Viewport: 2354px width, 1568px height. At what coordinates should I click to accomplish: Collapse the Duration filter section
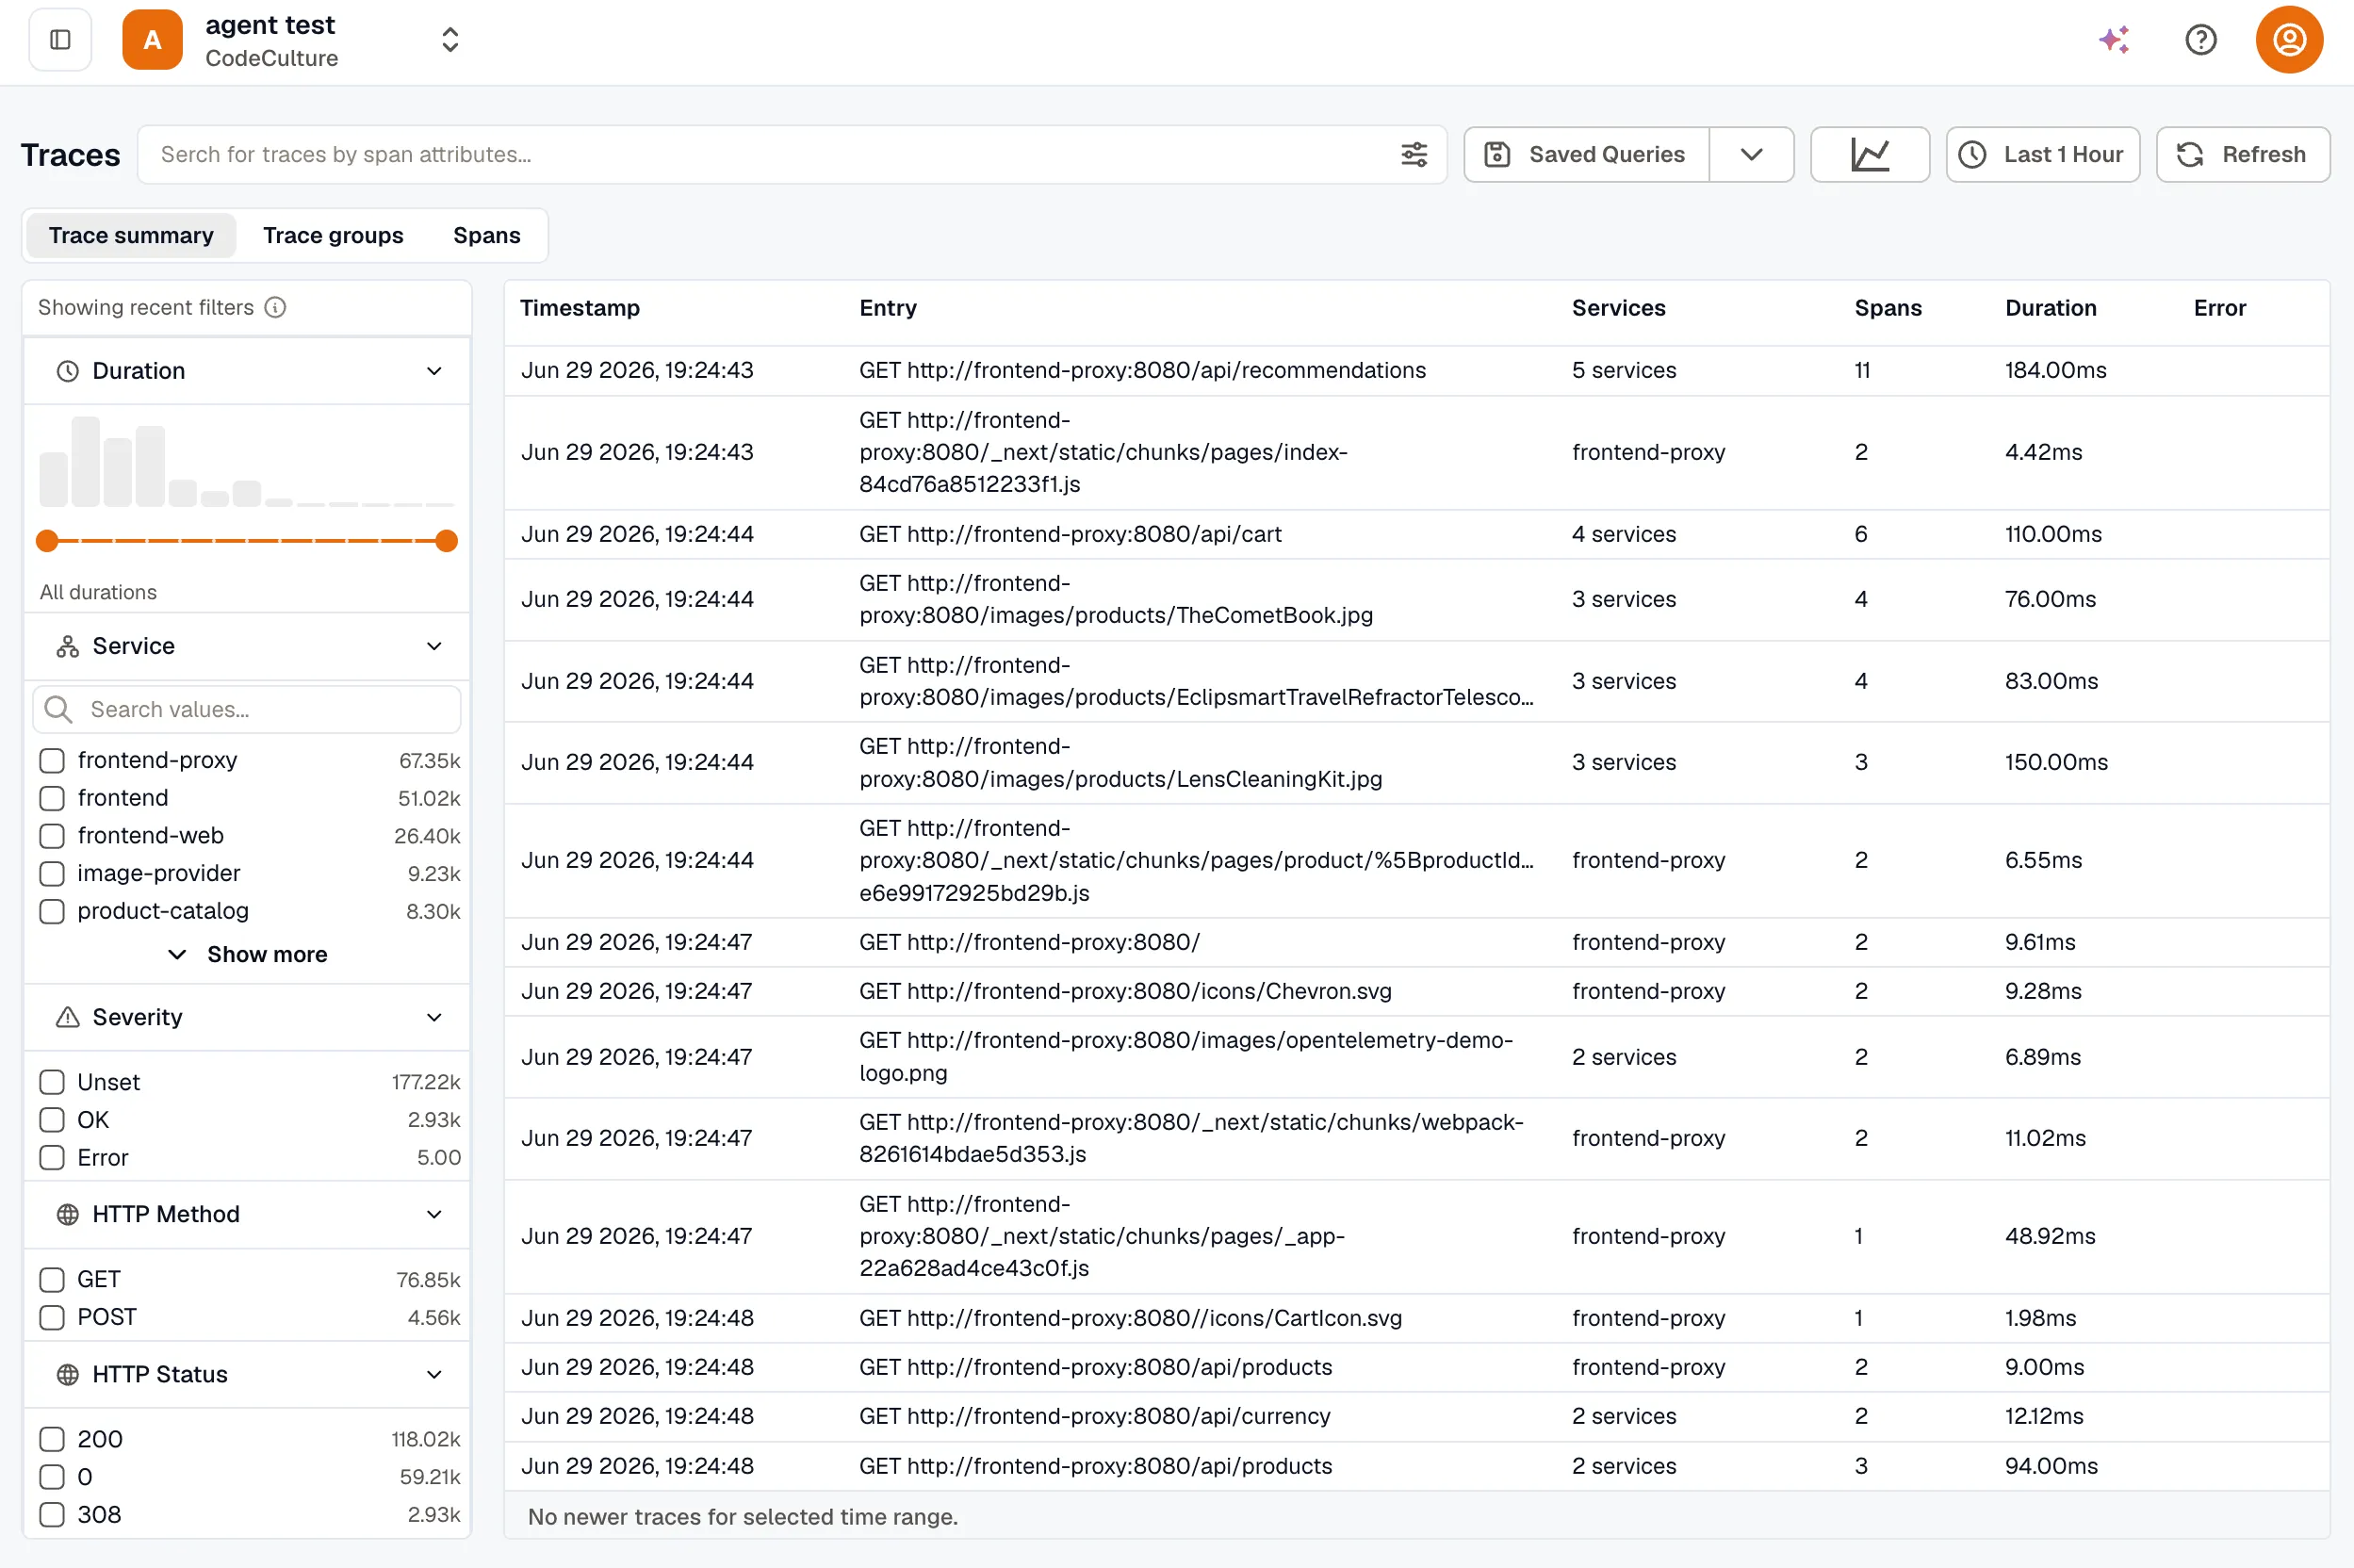[434, 372]
